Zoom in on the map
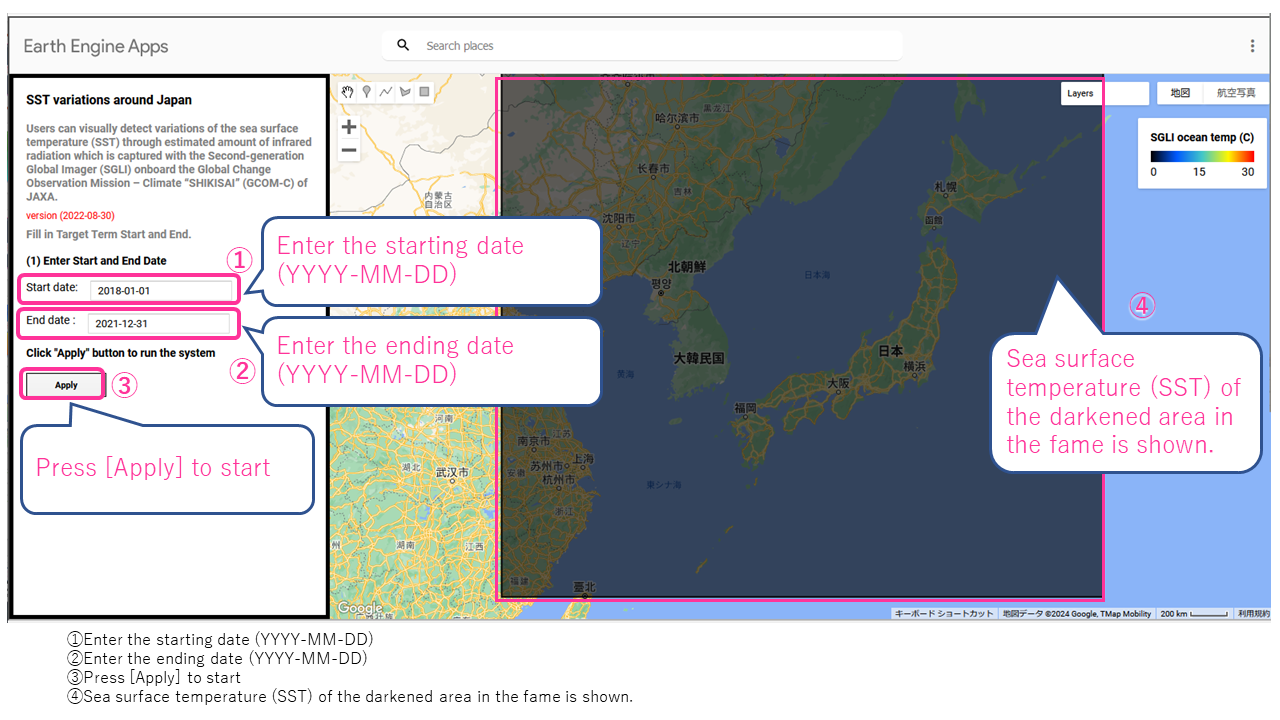Screen dimensions: 1280x720 349,127
